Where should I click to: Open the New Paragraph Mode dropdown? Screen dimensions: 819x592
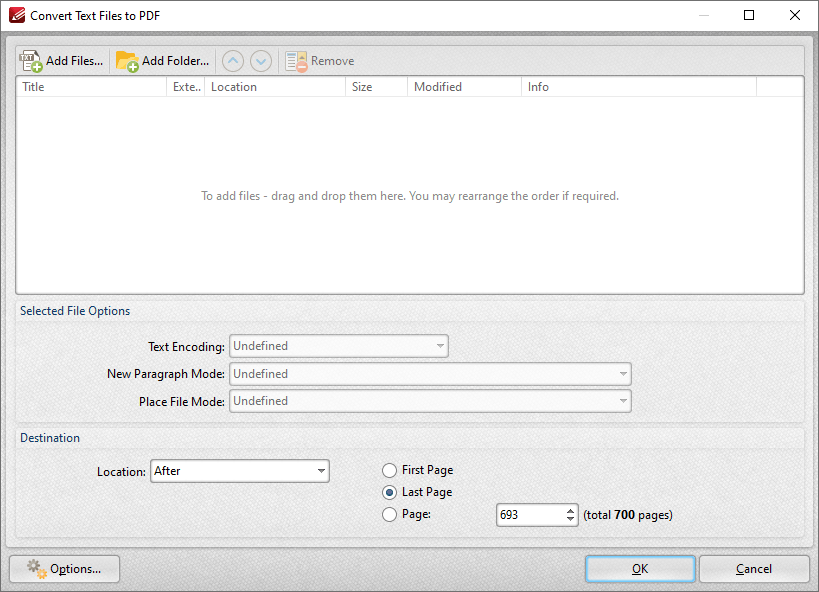pyautogui.click(x=430, y=374)
